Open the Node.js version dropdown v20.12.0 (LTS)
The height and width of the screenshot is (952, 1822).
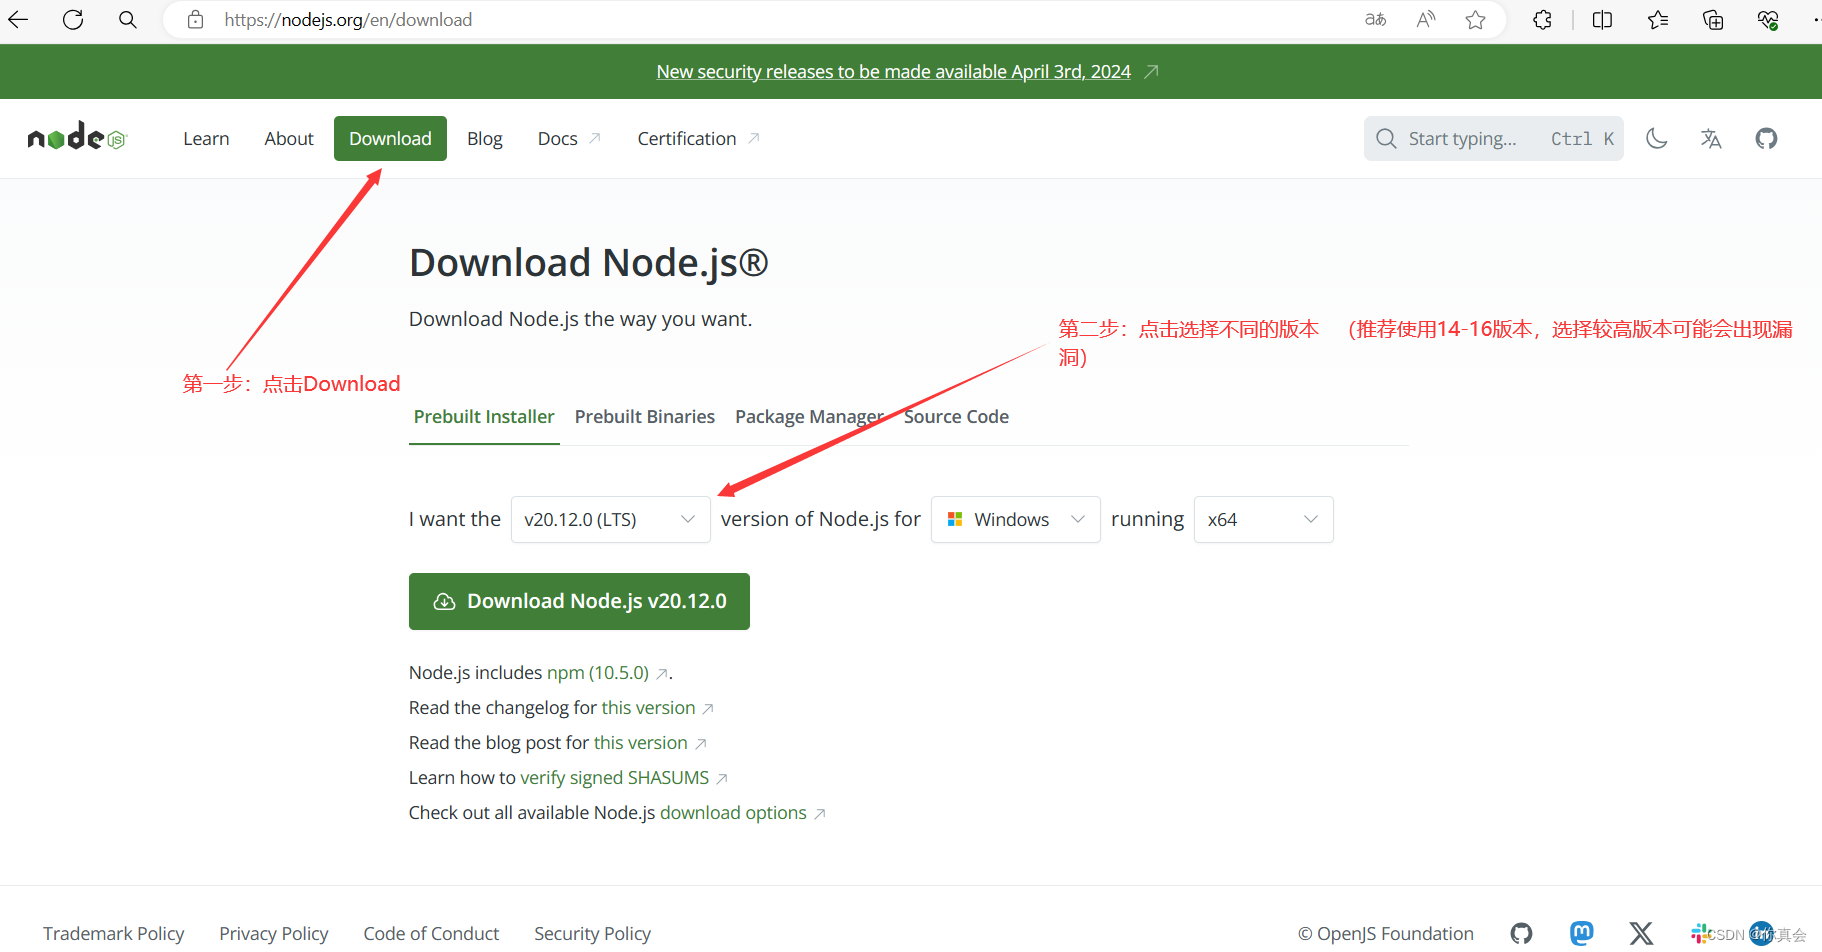coord(610,519)
